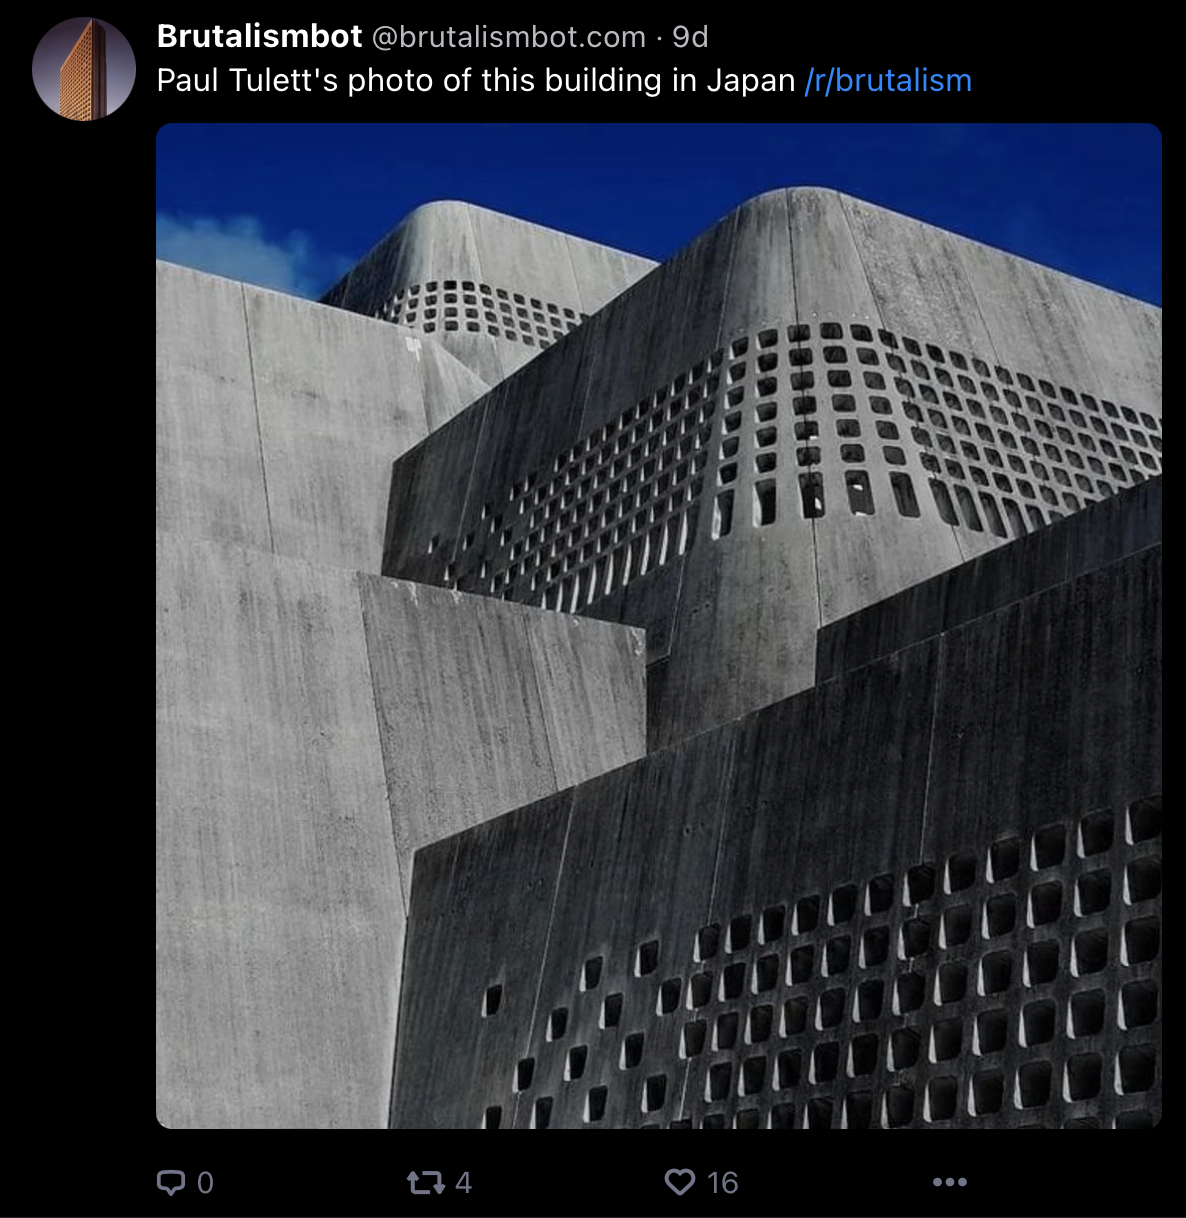Open the @brutalismbot.com handle link

(x=509, y=37)
